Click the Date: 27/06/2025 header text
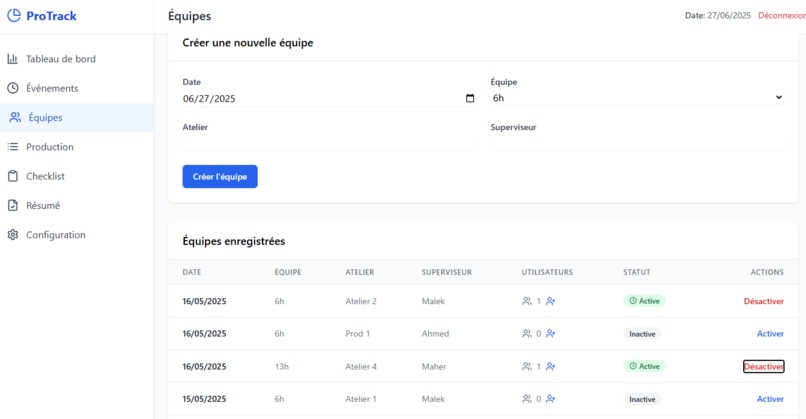This screenshot has width=806, height=419. tap(718, 15)
